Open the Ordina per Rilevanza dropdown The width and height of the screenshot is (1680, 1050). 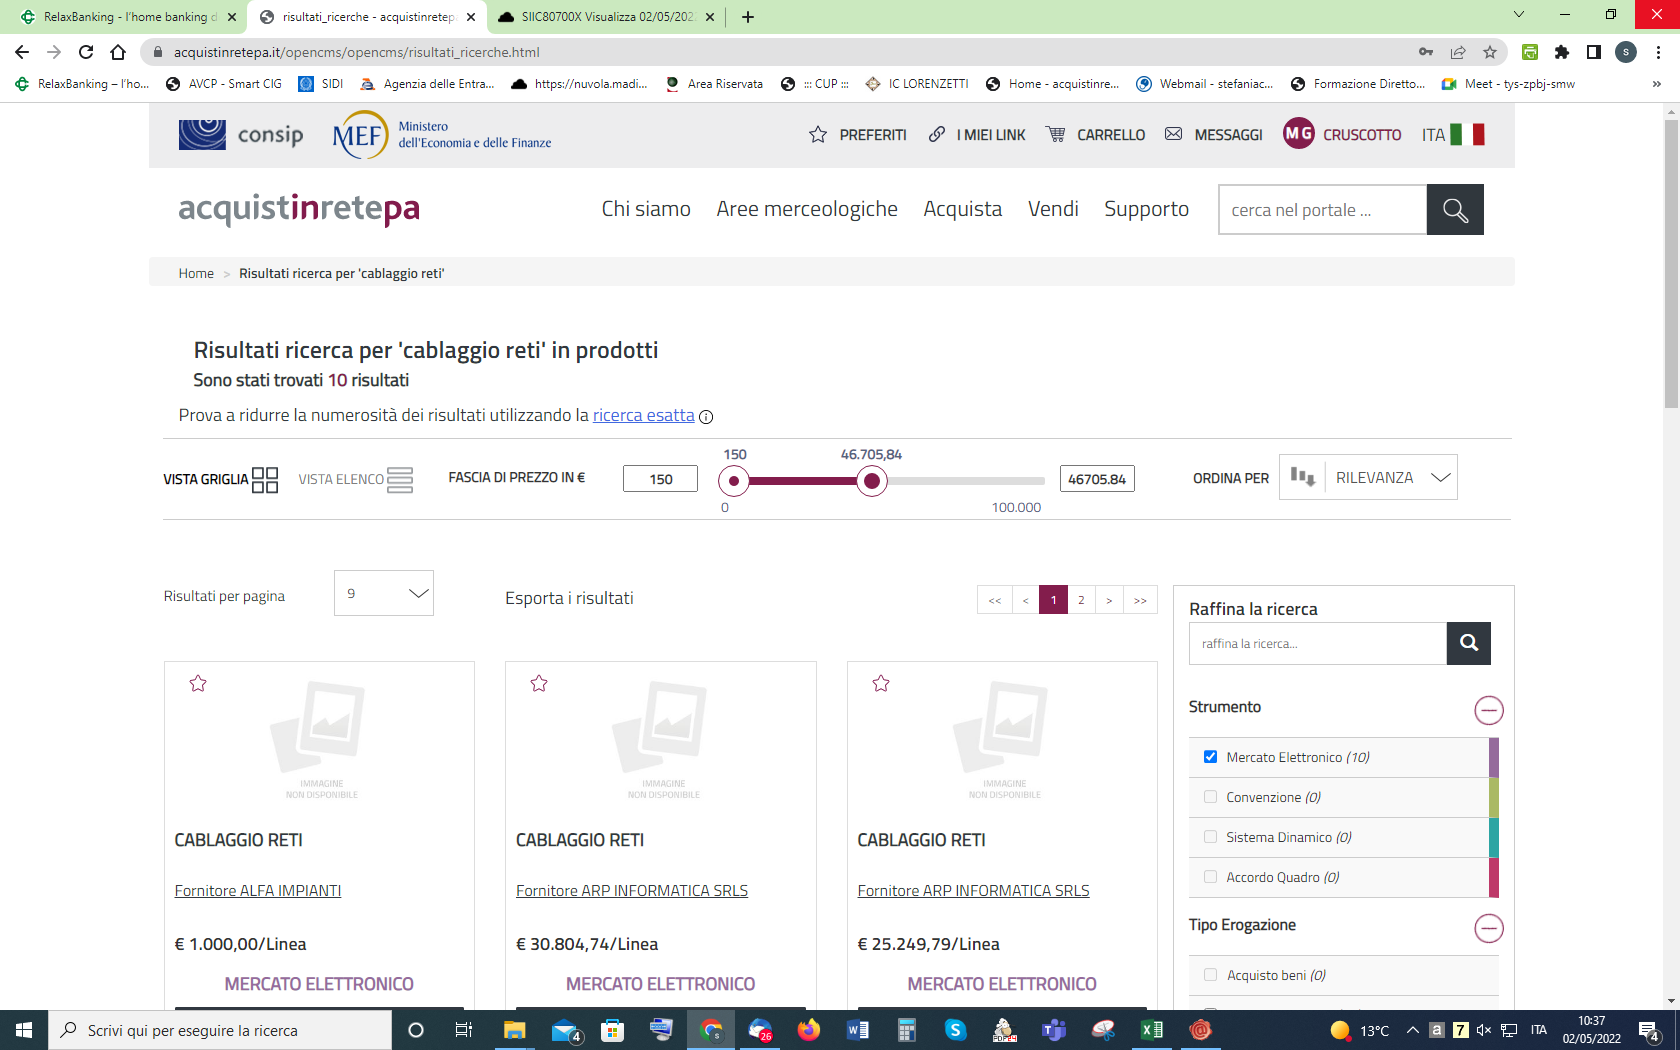[1391, 477]
